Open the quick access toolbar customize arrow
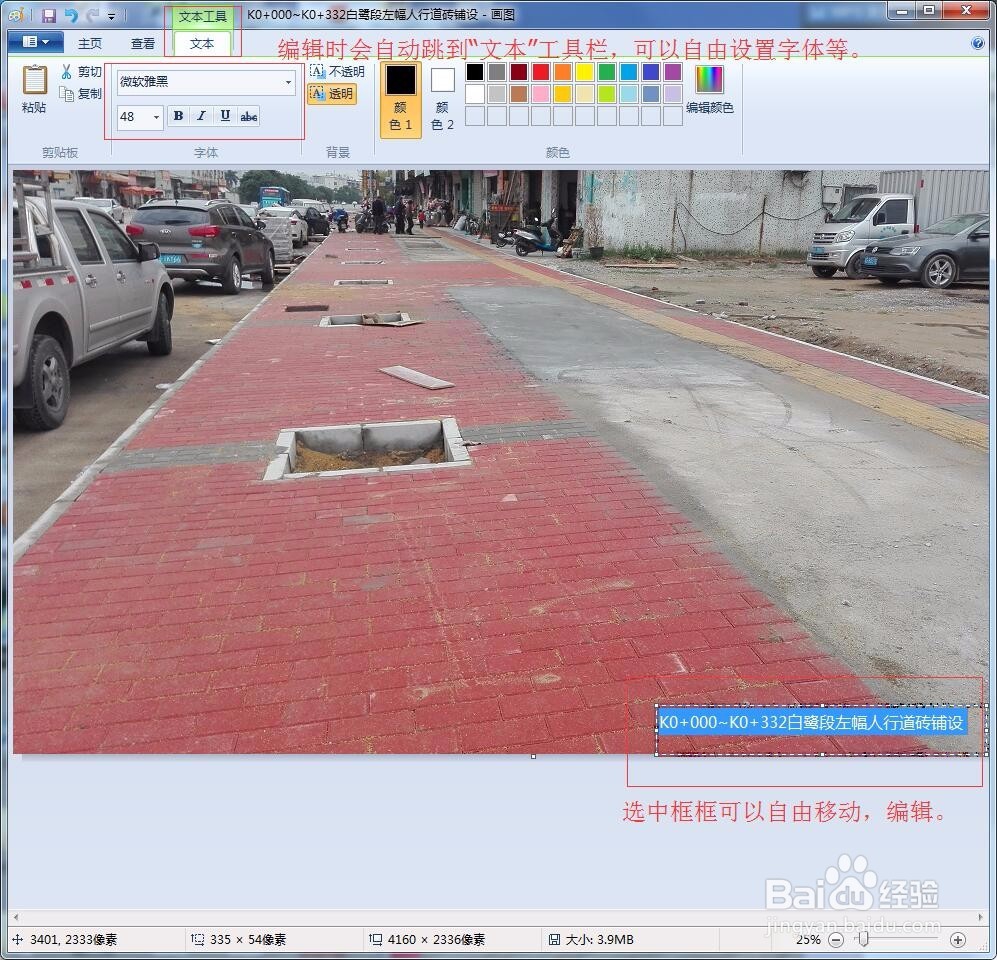The width and height of the screenshot is (997, 960). [112, 16]
